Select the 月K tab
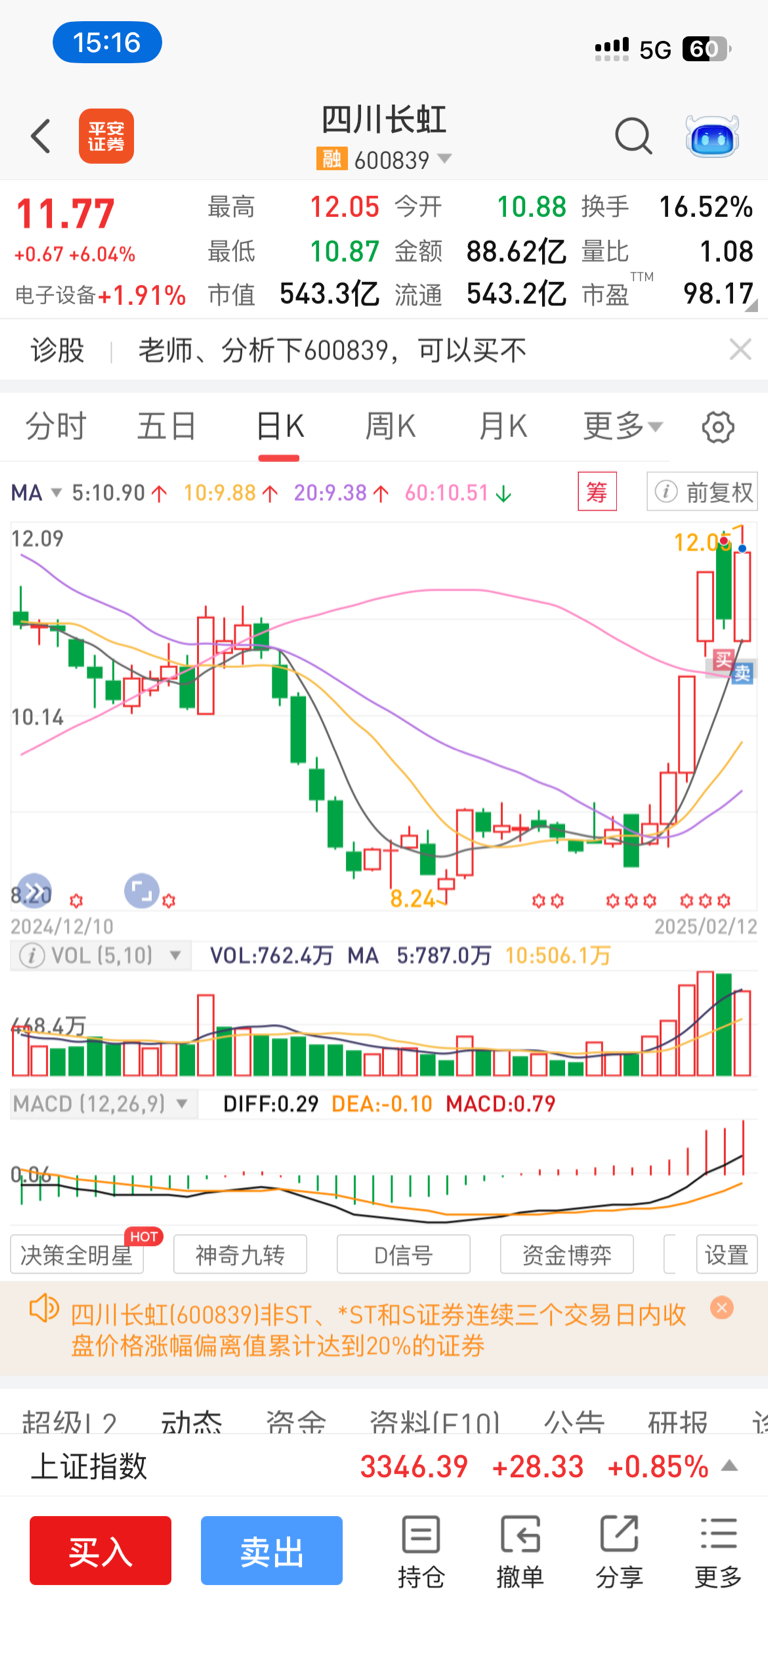768x1663 pixels. 502,427
